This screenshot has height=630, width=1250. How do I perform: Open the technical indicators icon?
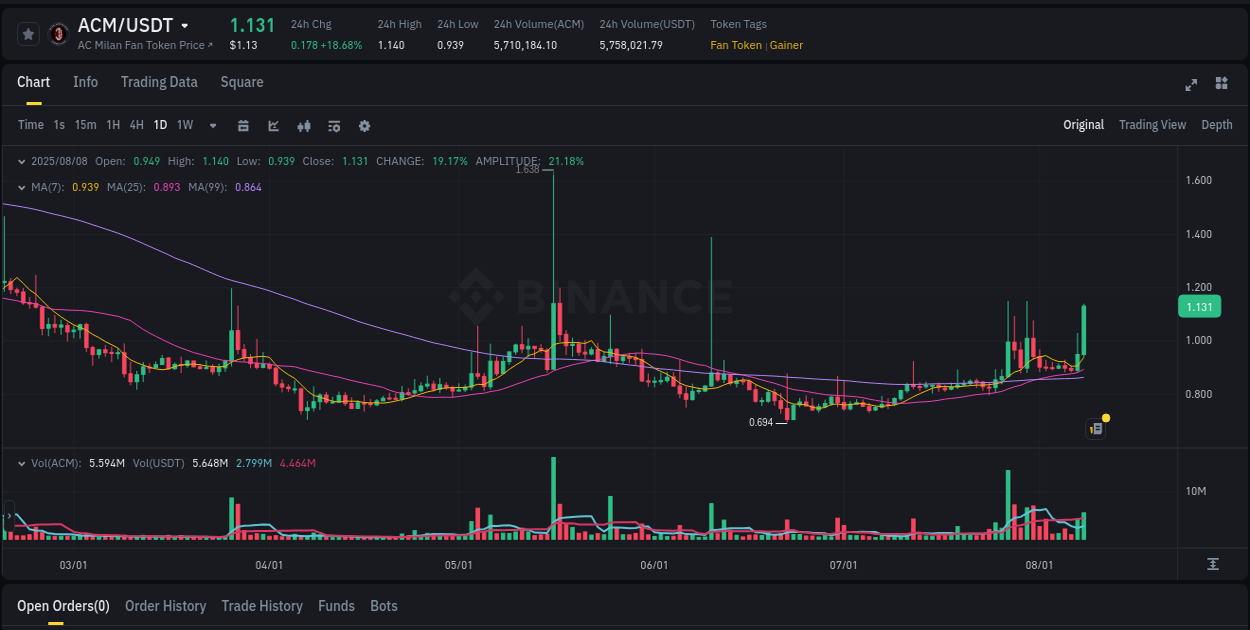click(x=303, y=125)
